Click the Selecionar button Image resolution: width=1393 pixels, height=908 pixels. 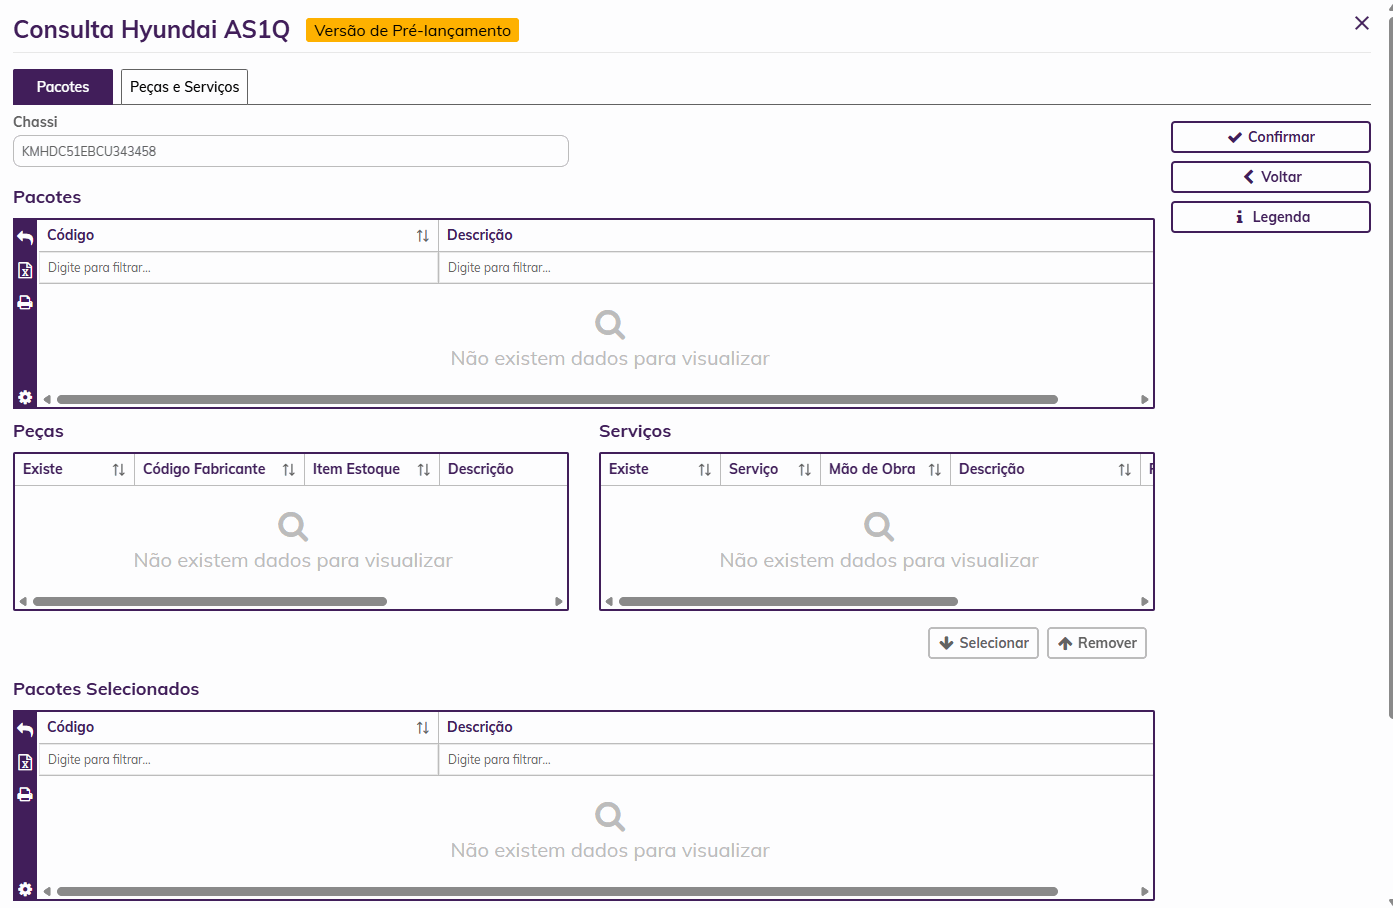click(x=984, y=643)
